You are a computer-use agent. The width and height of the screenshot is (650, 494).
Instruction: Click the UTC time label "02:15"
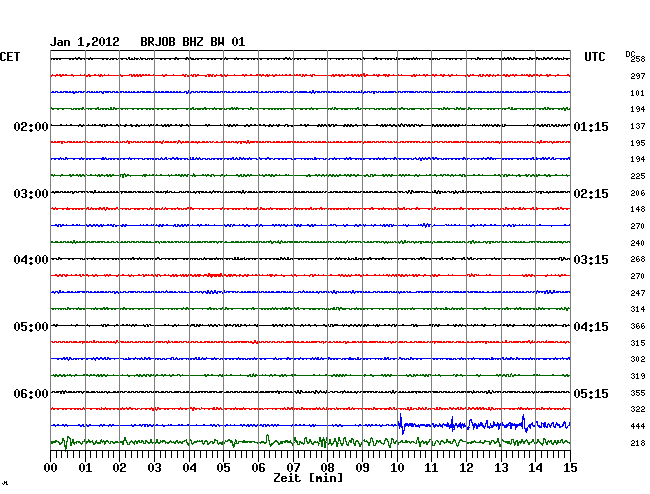591,194
